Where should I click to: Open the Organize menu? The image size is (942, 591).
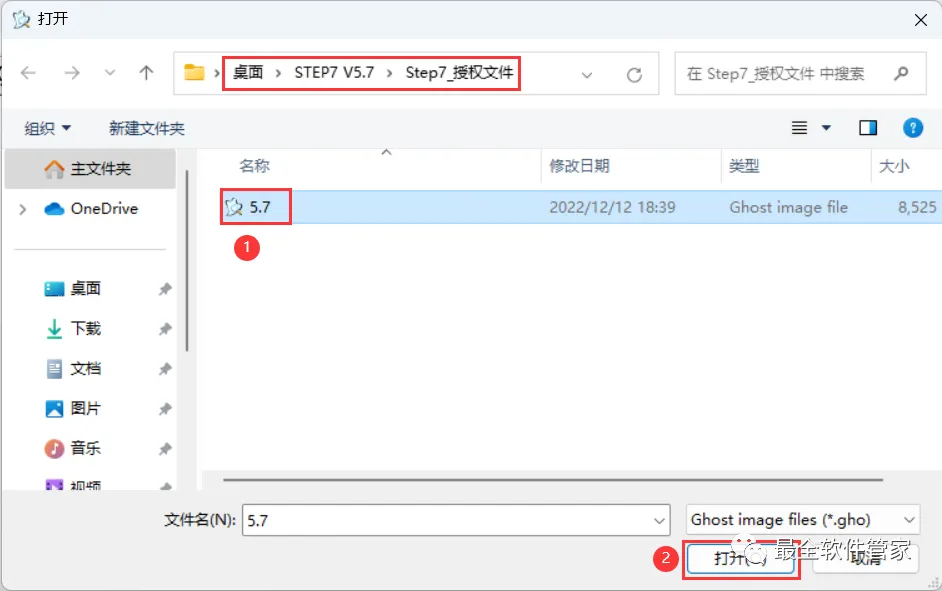[x=47, y=128]
